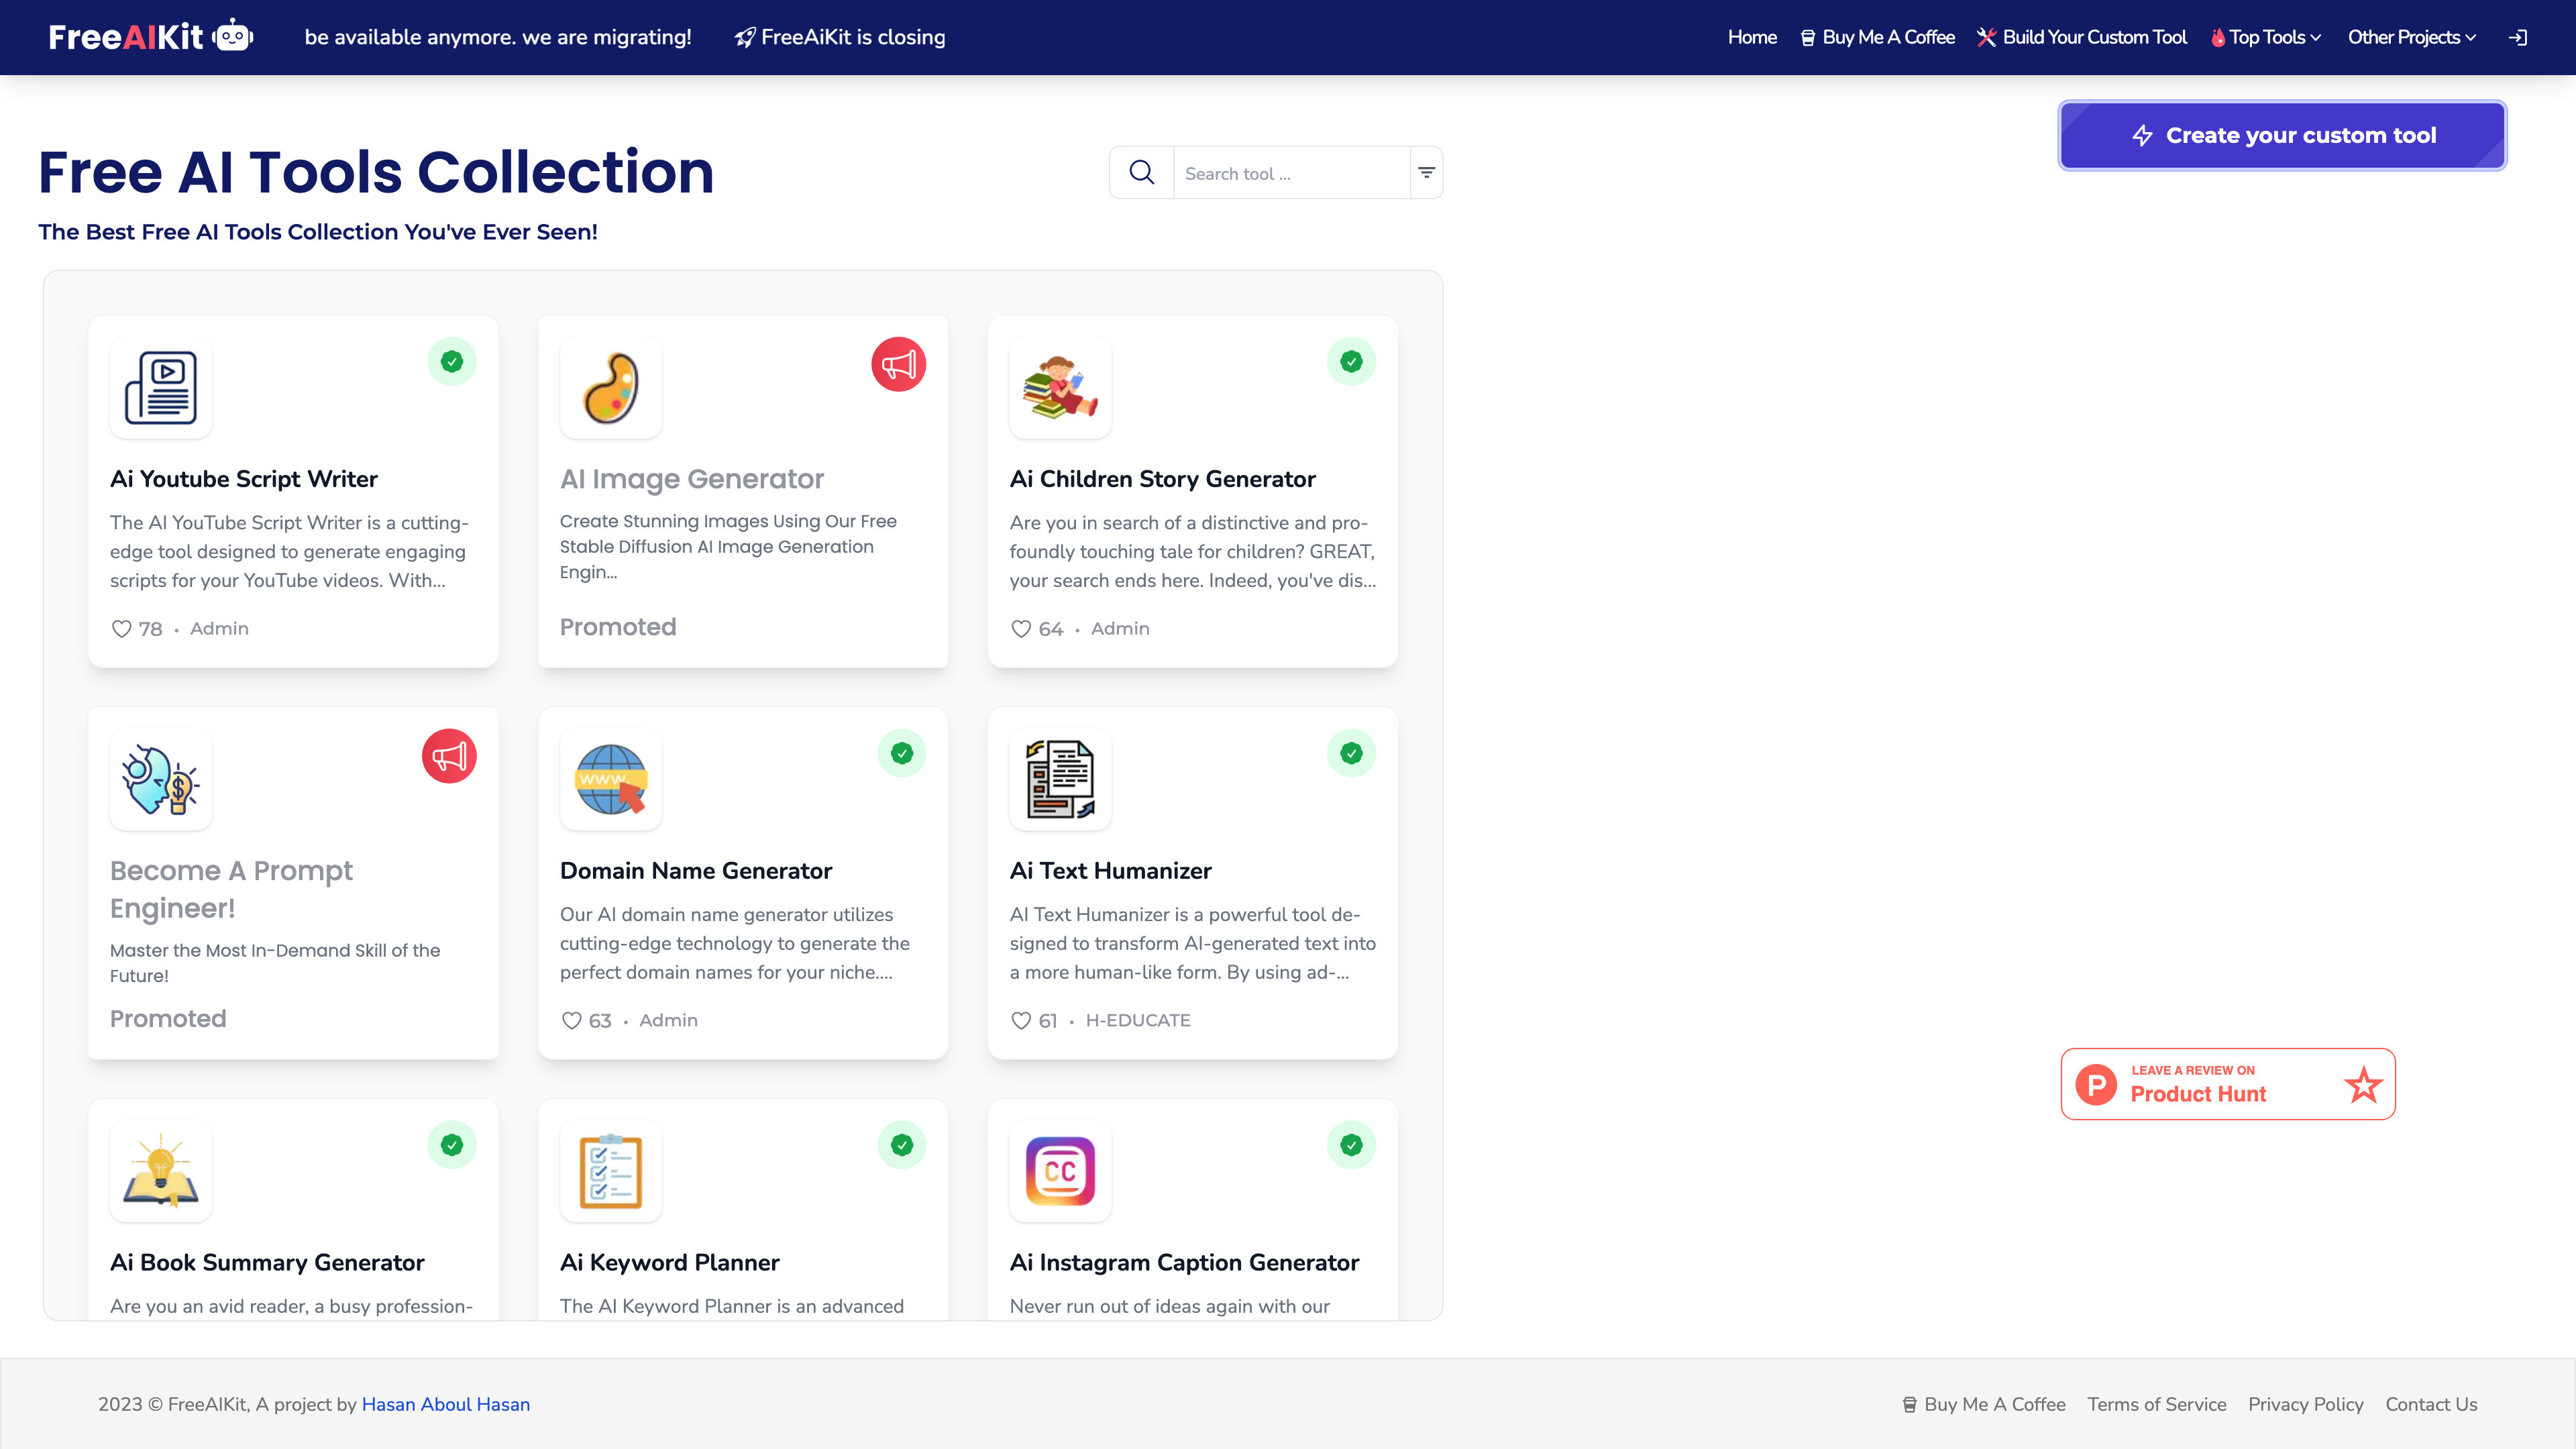Open Domain Name Generator title
The width and height of the screenshot is (2576, 1449).
[x=696, y=871]
